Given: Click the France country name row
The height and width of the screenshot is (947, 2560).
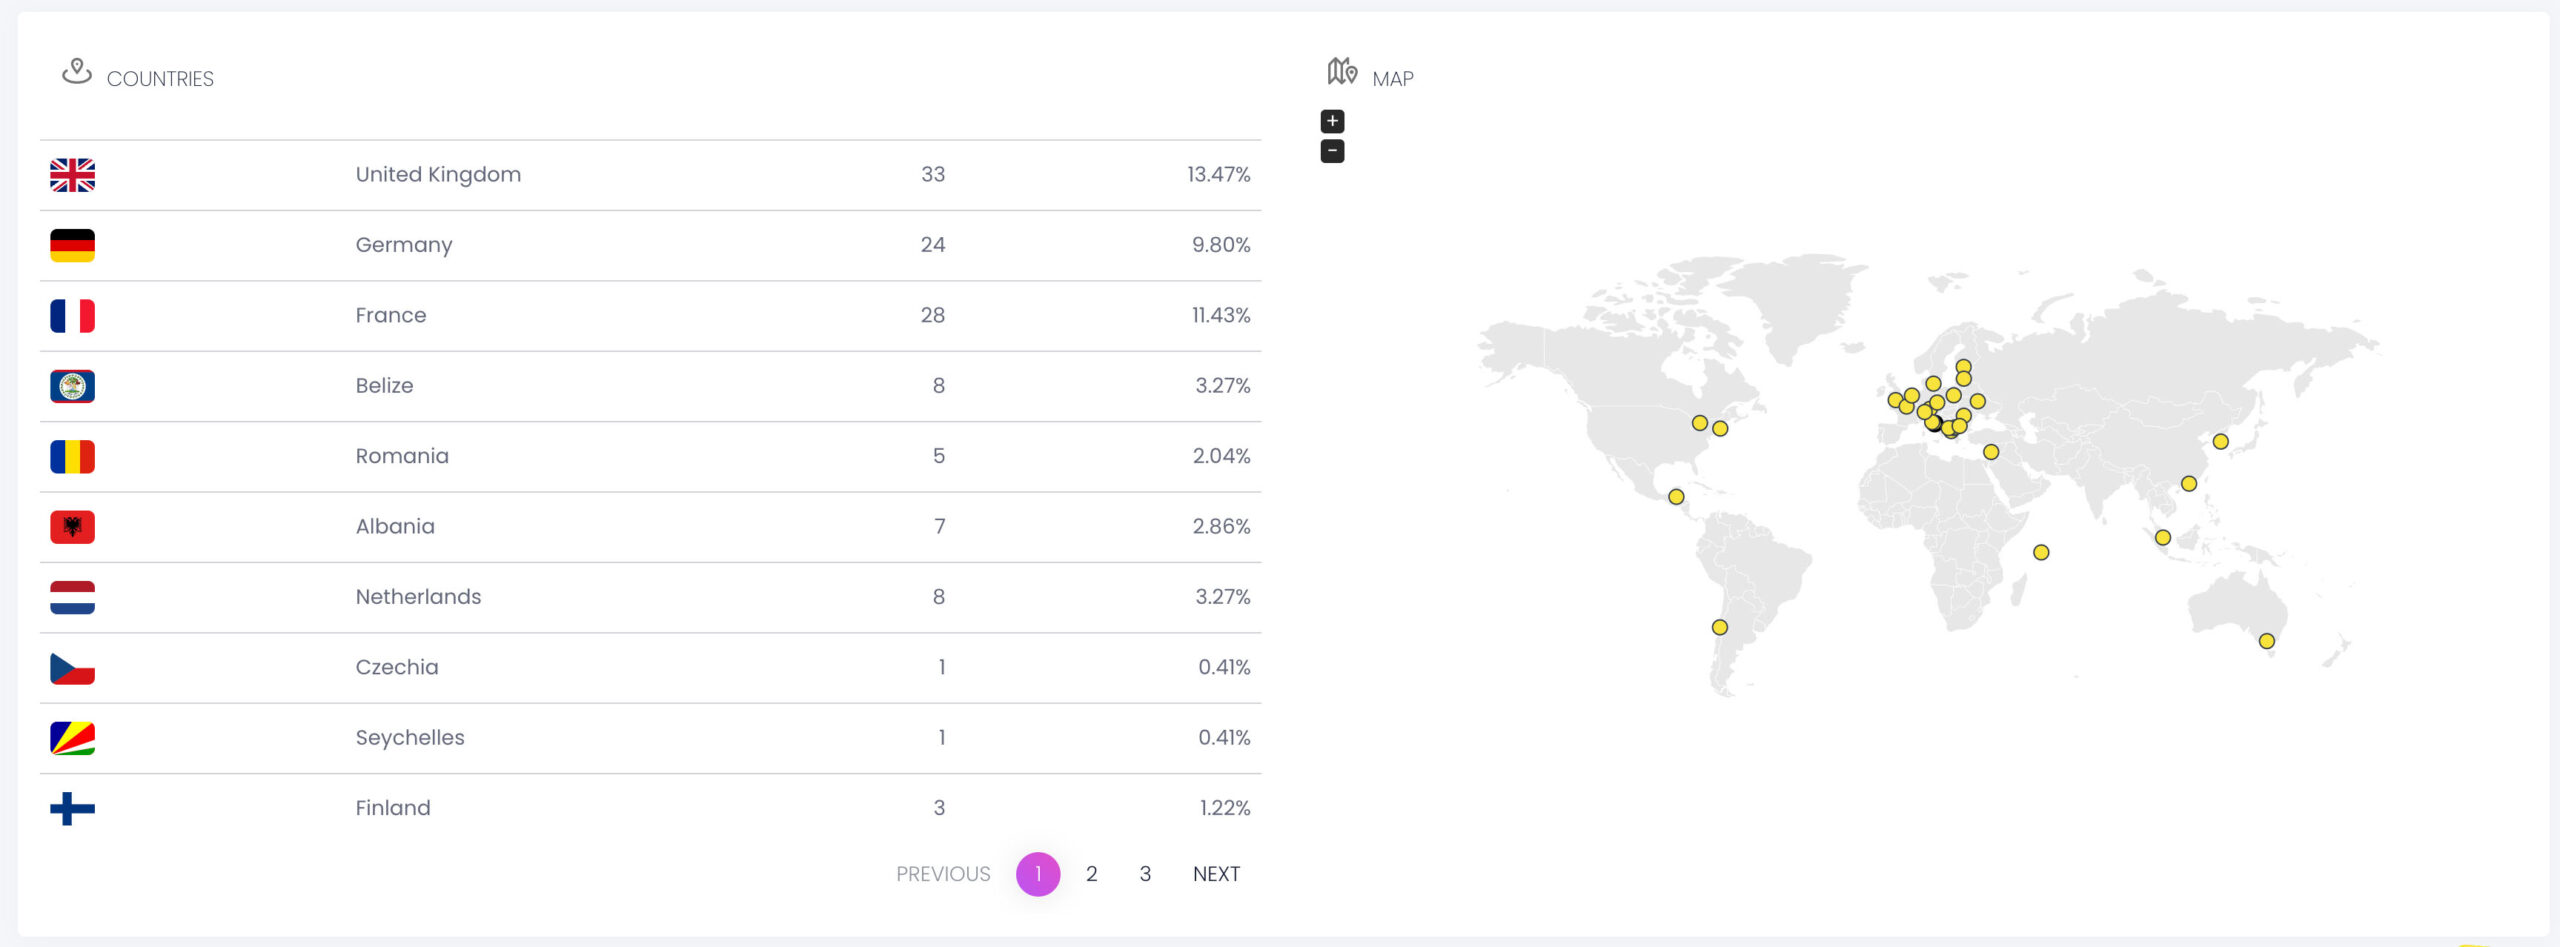Looking at the screenshot, I should click(391, 315).
